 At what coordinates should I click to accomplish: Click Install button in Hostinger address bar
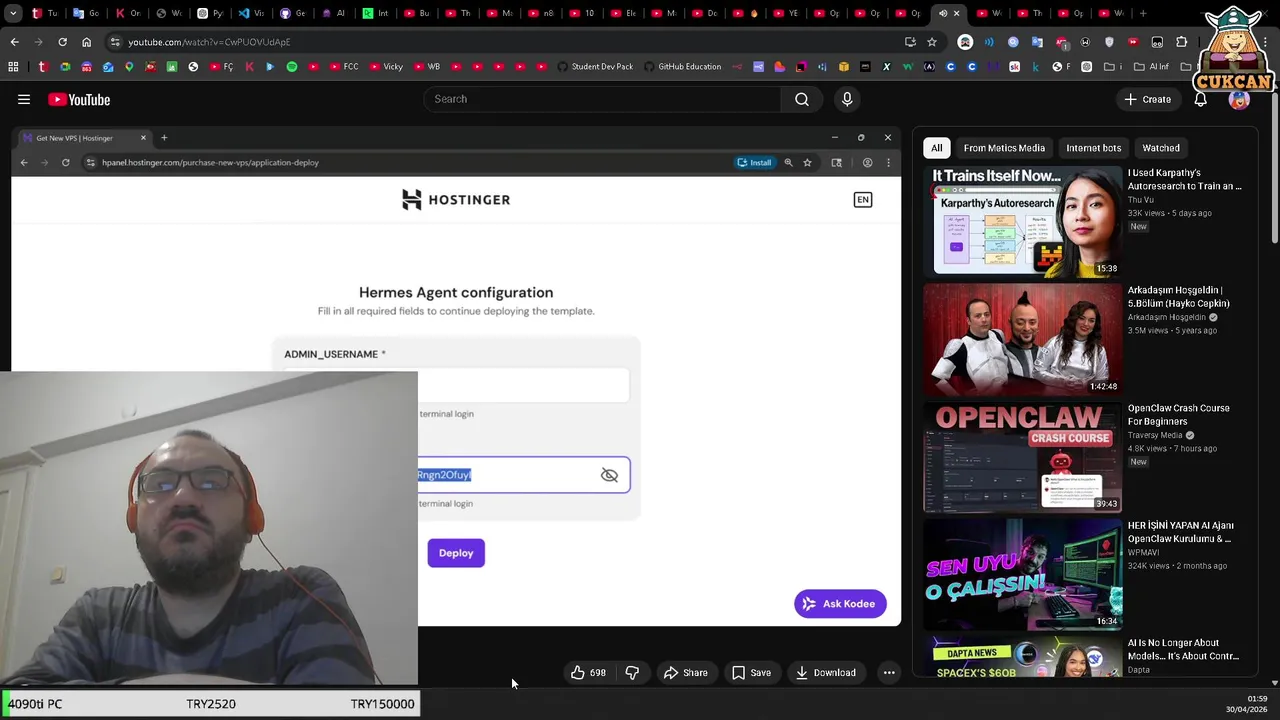click(x=755, y=162)
